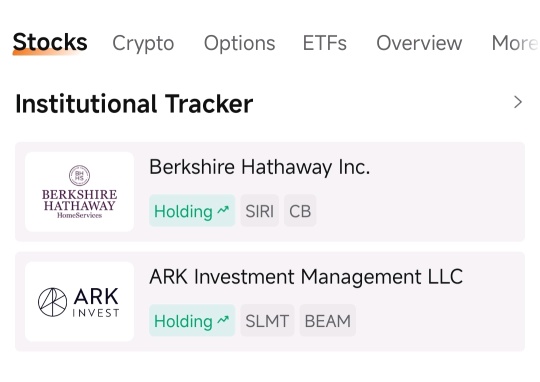The width and height of the screenshot is (540, 382).
Task: Open Berkshire Hathaway Inc. name link
Action: (x=260, y=167)
